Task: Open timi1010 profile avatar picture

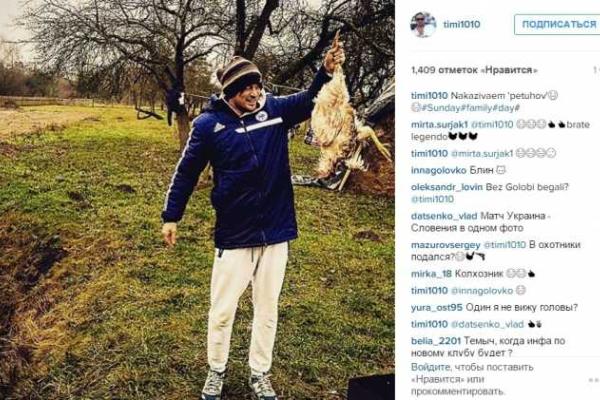Action: click(x=423, y=24)
